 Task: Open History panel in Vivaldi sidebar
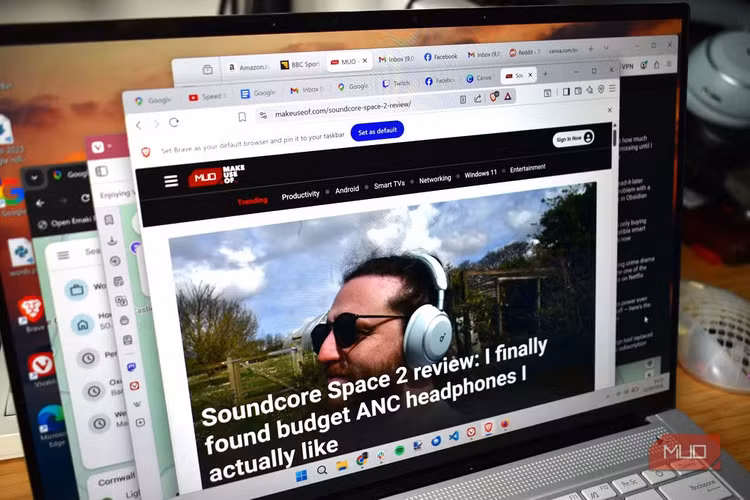coord(115,261)
